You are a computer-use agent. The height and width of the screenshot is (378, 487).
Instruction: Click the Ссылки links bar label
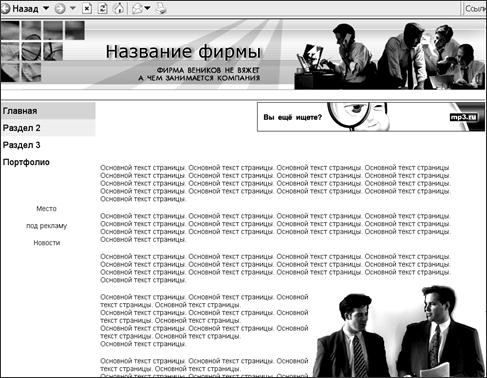click(x=476, y=9)
